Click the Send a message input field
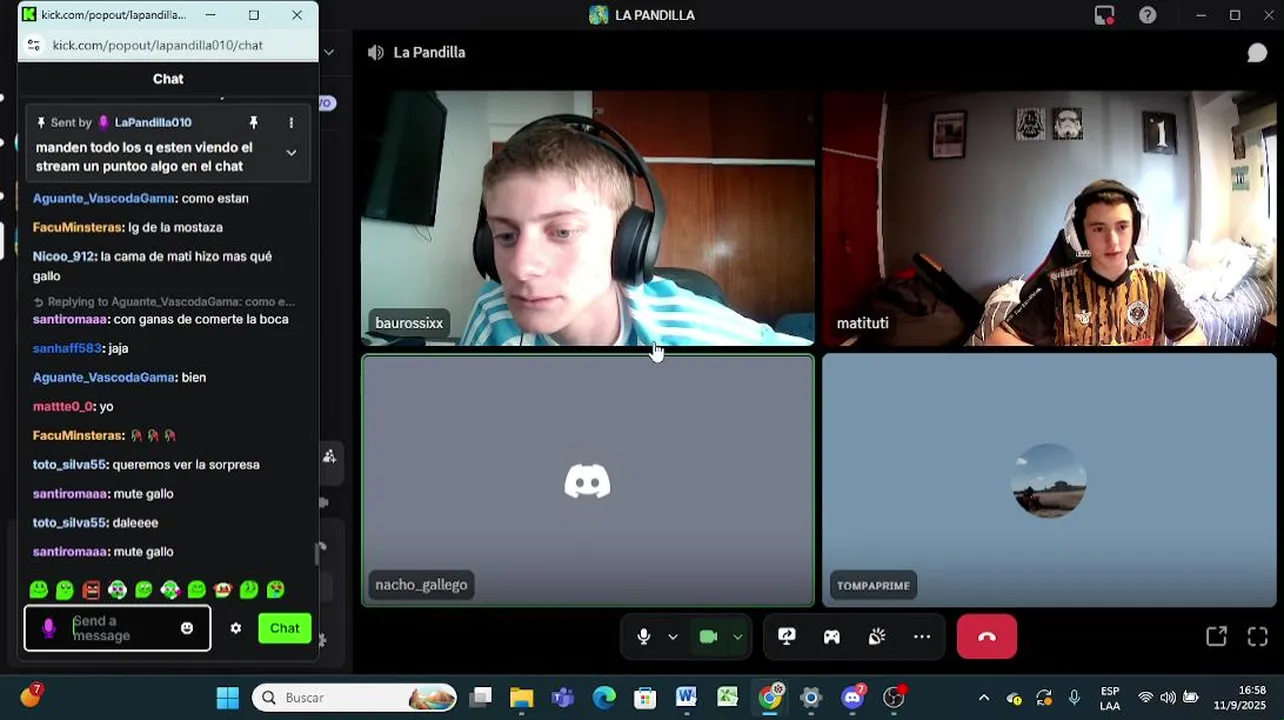 [x=118, y=628]
